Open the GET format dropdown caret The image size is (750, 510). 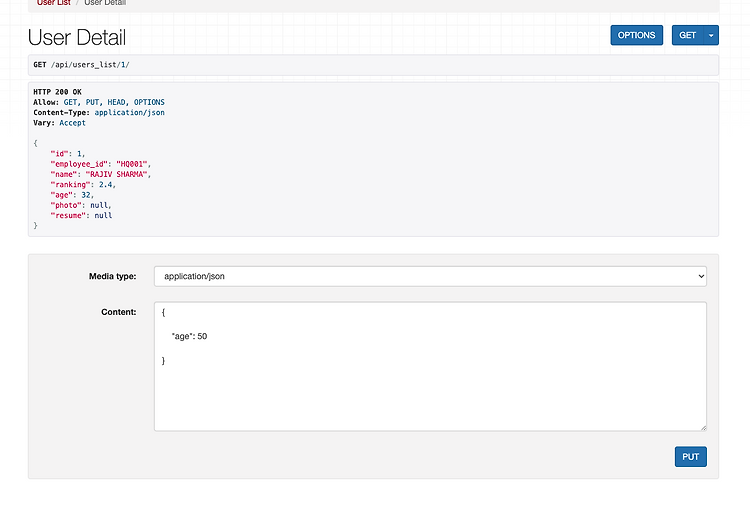(711, 35)
